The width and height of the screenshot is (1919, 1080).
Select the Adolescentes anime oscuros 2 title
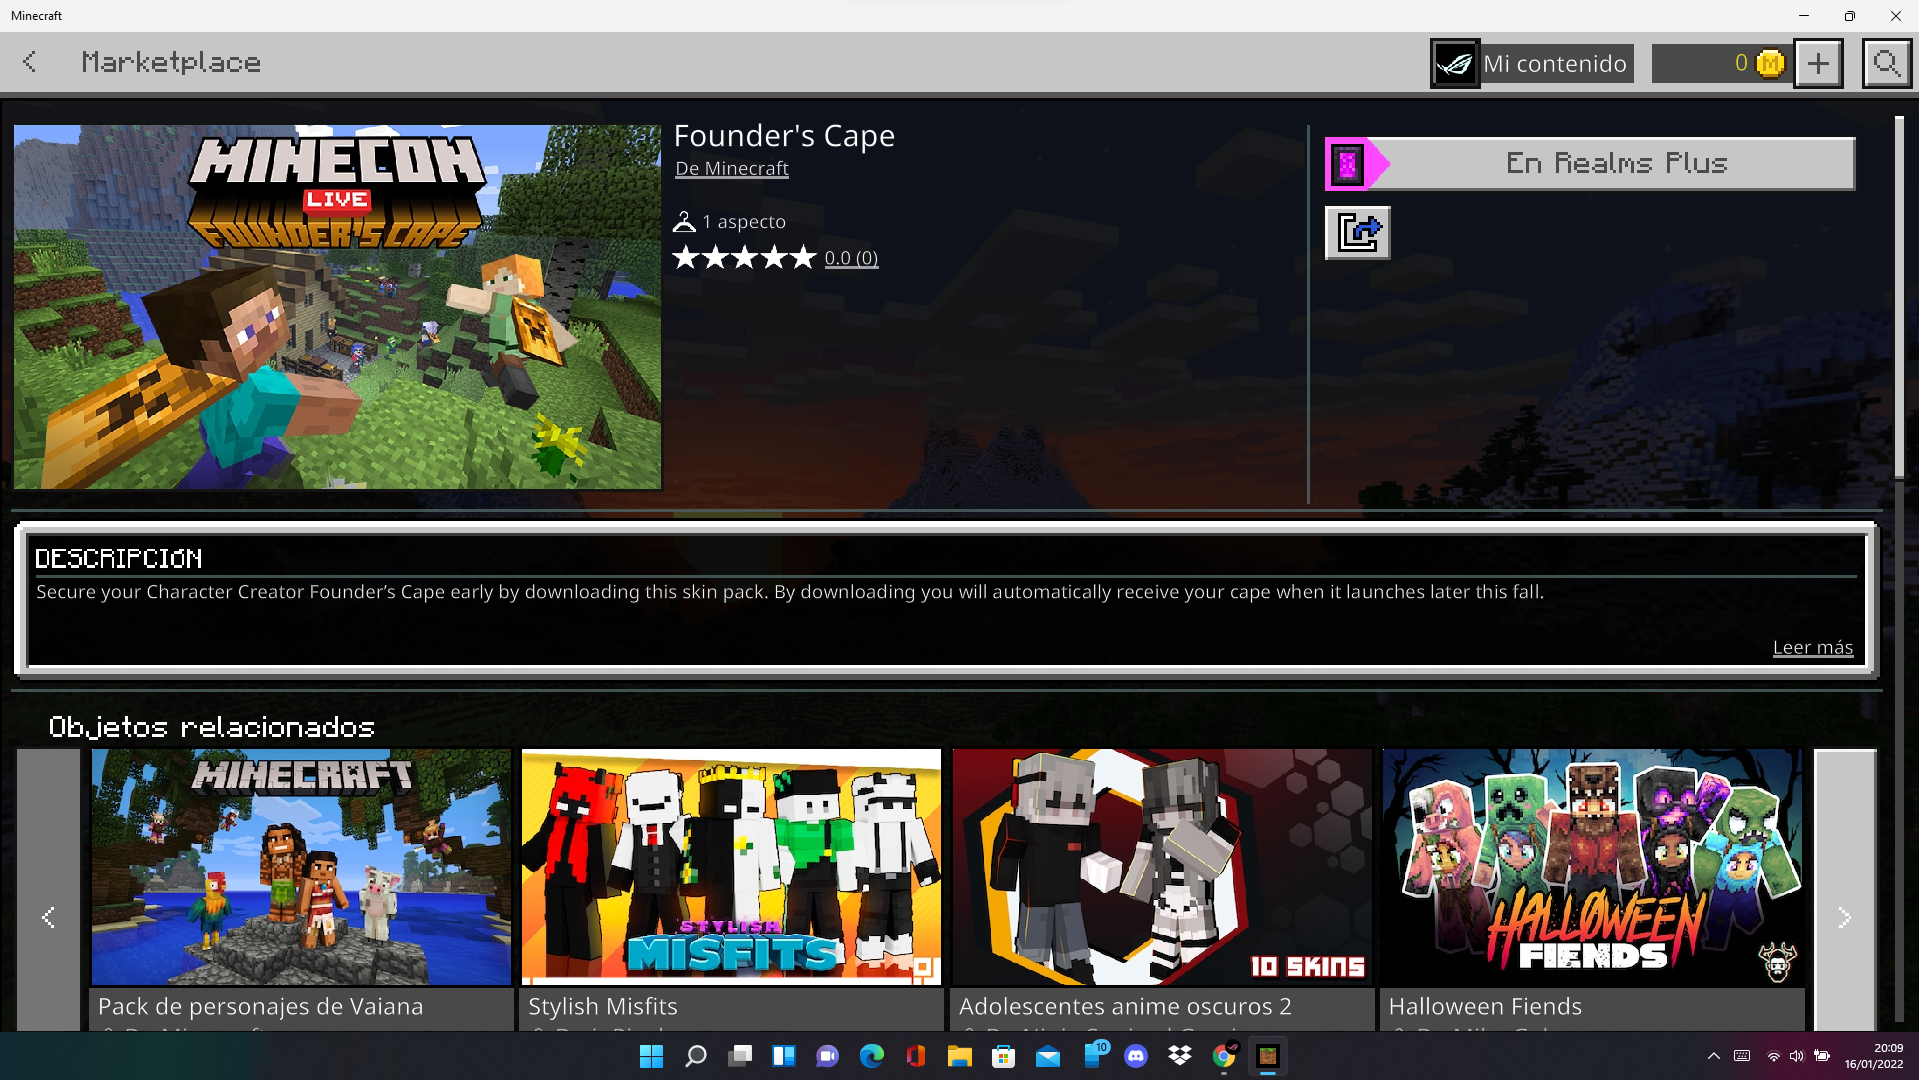pos(1125,1006)
